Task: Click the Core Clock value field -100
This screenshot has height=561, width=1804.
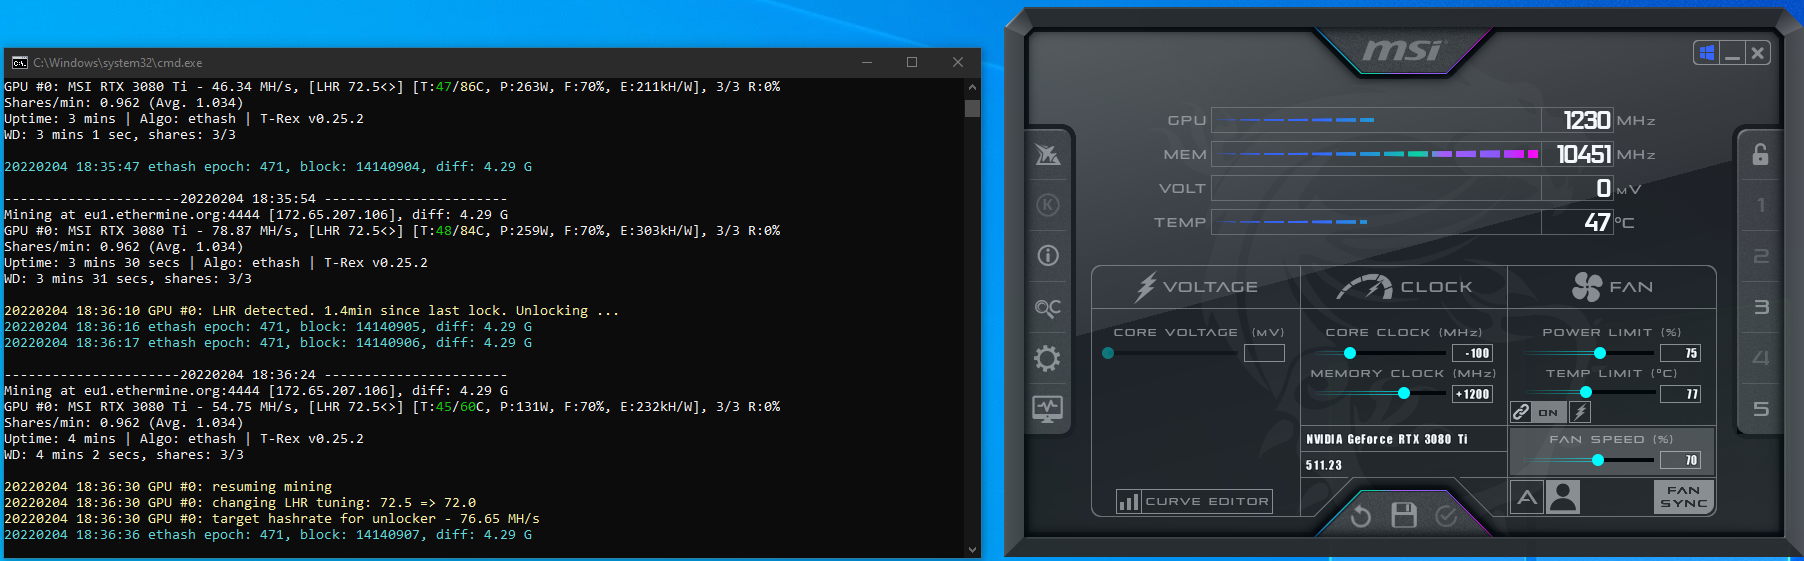Action: click(1472, 353)
